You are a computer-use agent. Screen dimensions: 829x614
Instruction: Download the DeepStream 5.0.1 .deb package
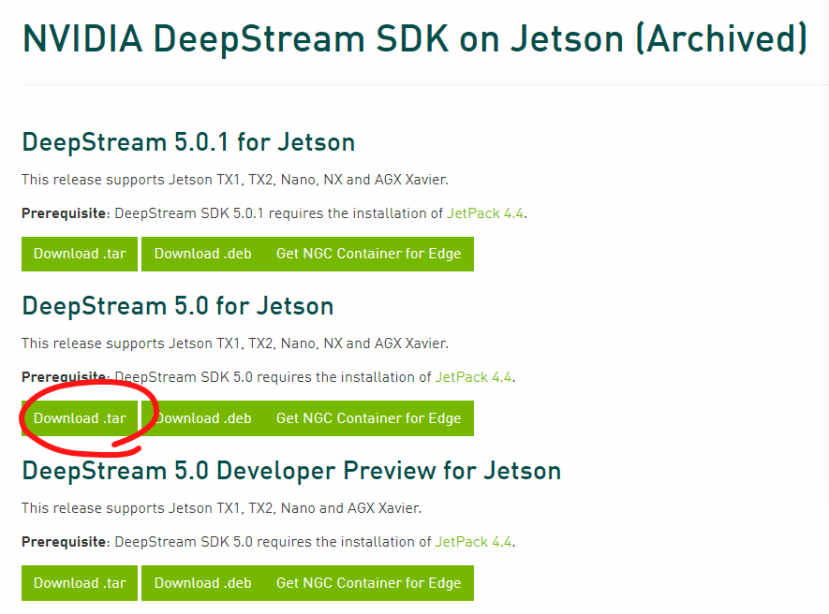tap(202, 254)
